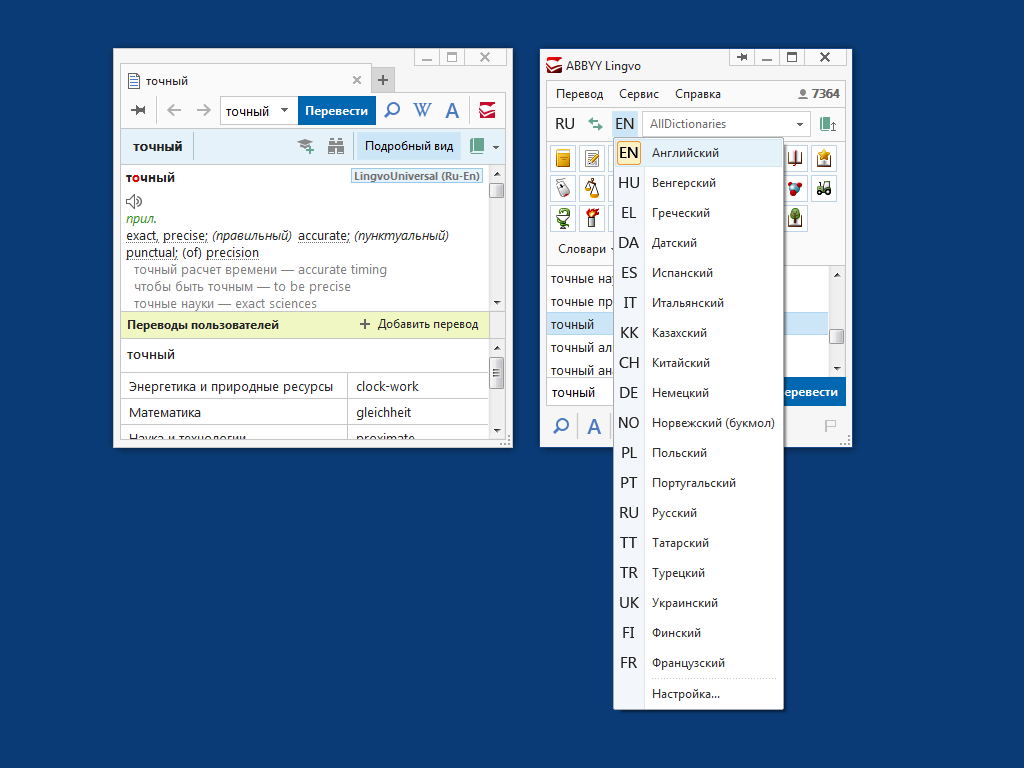Click the fire extinguisher dictionary icon
This screenshot has height=768, width=1024.
(592, 217)
